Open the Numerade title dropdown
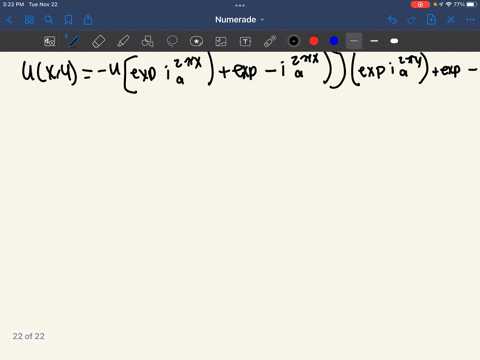 239,20
